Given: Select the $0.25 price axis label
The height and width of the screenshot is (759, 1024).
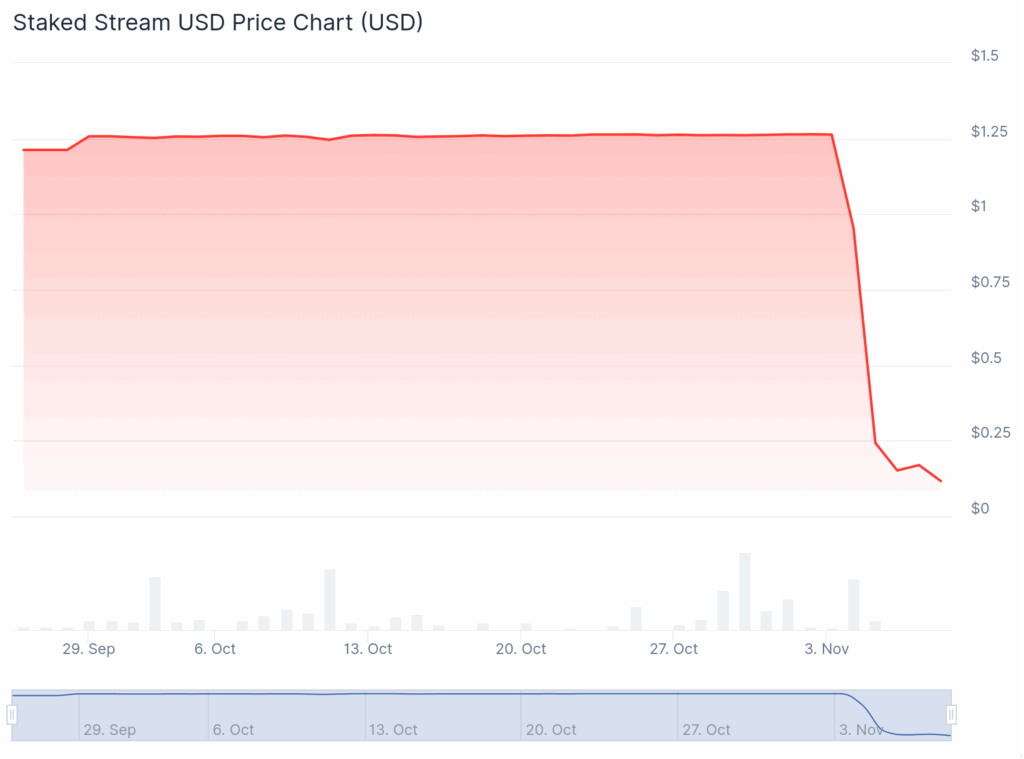Looking at the screenshot, I should point(990,433).
